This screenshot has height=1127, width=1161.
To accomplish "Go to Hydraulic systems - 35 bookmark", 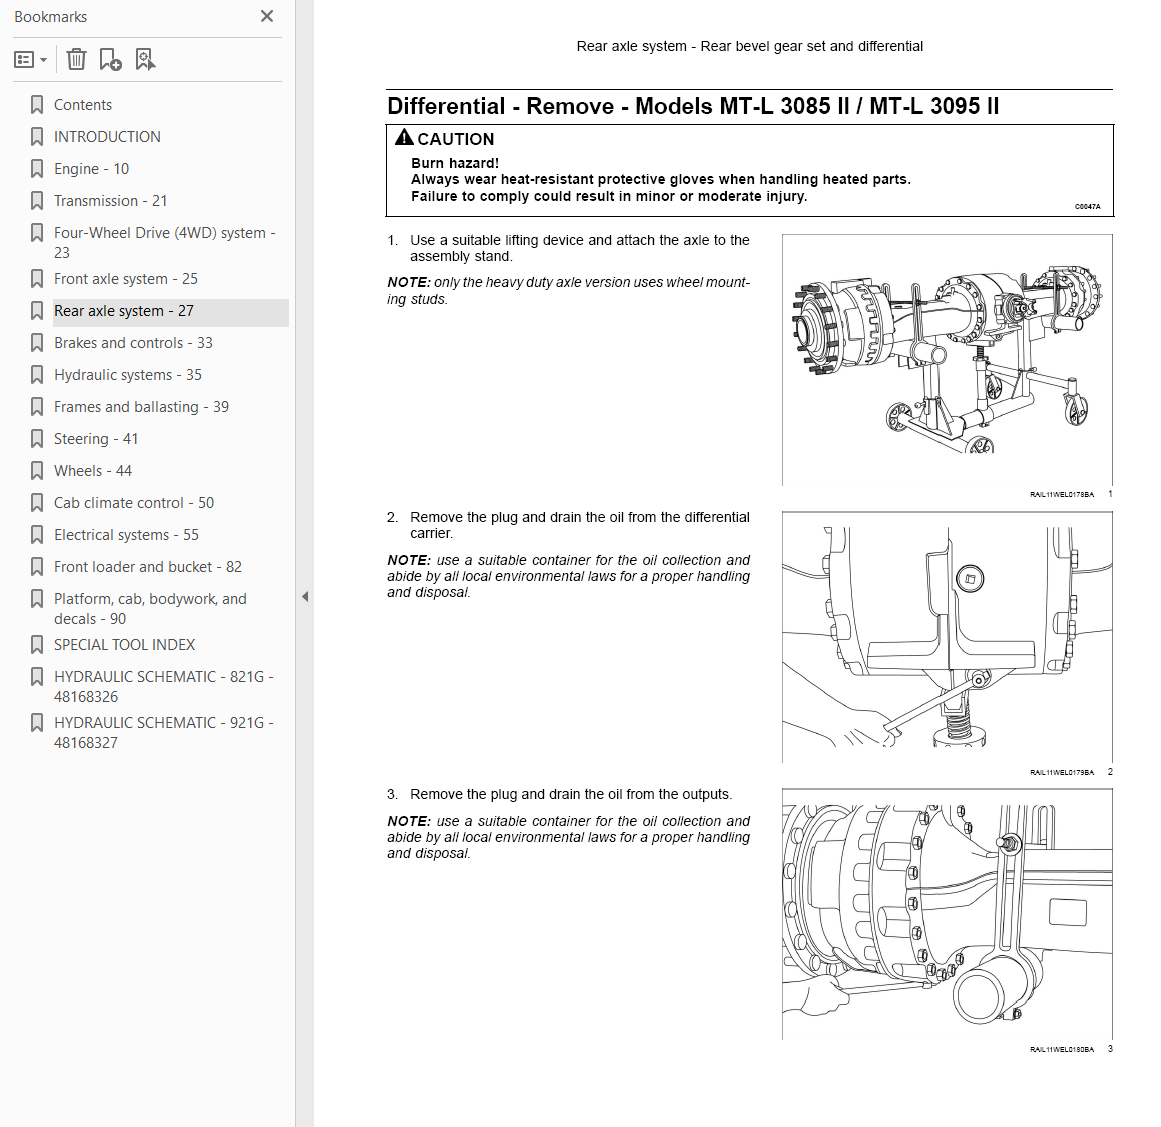I will click(128, 375).
